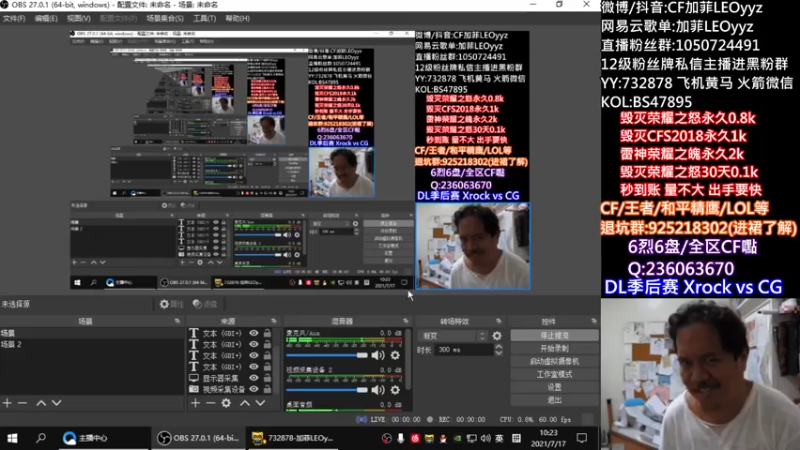The height and width of the screenshot is (450, 800).
Task: Click the 开始录制 button
Action: pyautogui.click(x=554, y=348)
